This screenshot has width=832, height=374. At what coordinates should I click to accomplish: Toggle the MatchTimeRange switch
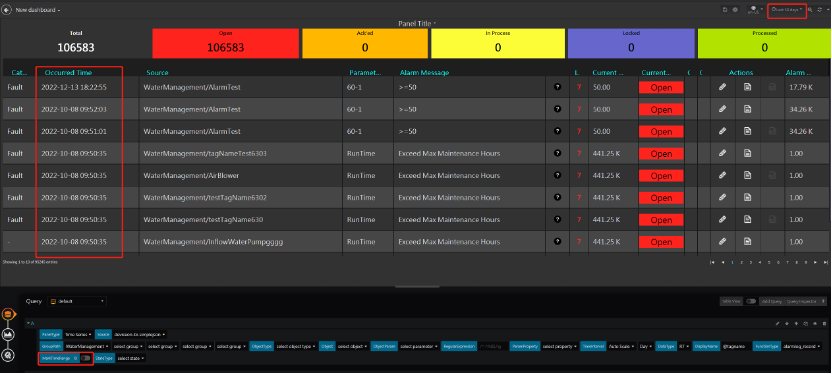(x=85, y=358)
